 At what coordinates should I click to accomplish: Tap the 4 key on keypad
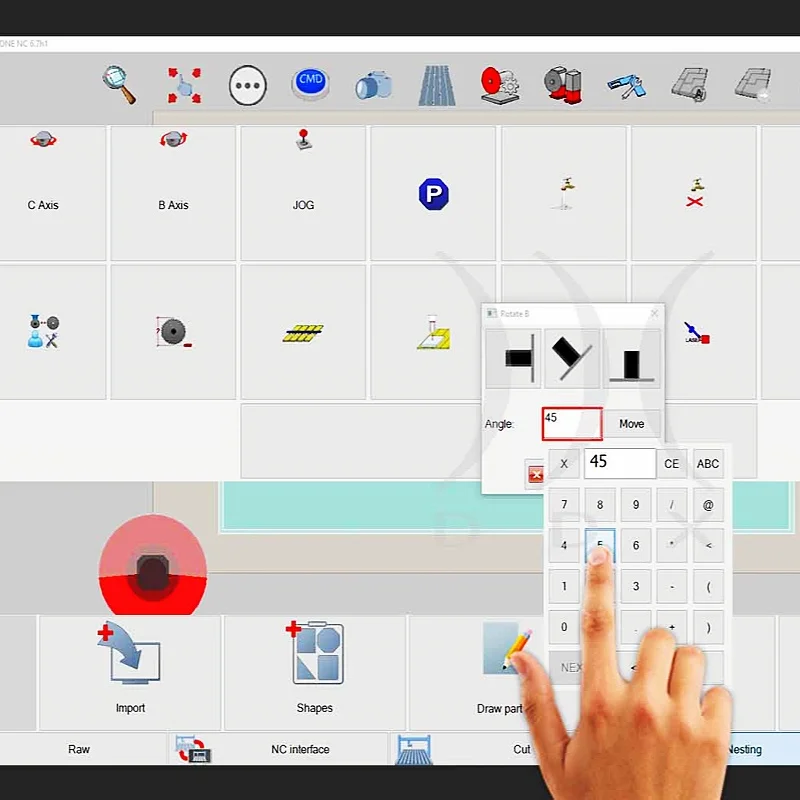point(564,545)
